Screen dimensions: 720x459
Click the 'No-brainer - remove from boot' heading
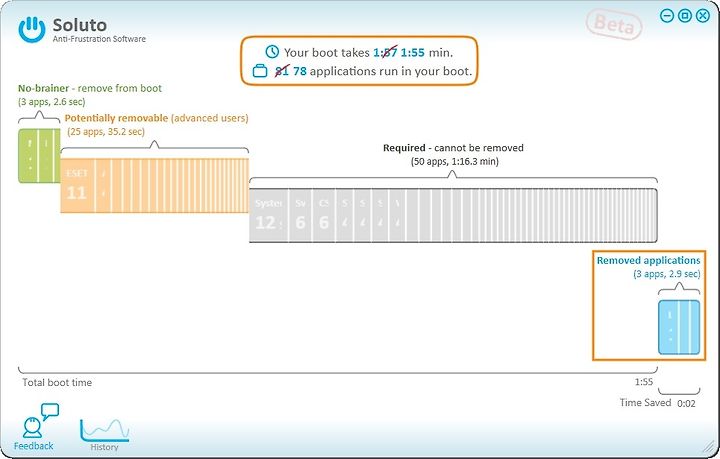[90, 88]
